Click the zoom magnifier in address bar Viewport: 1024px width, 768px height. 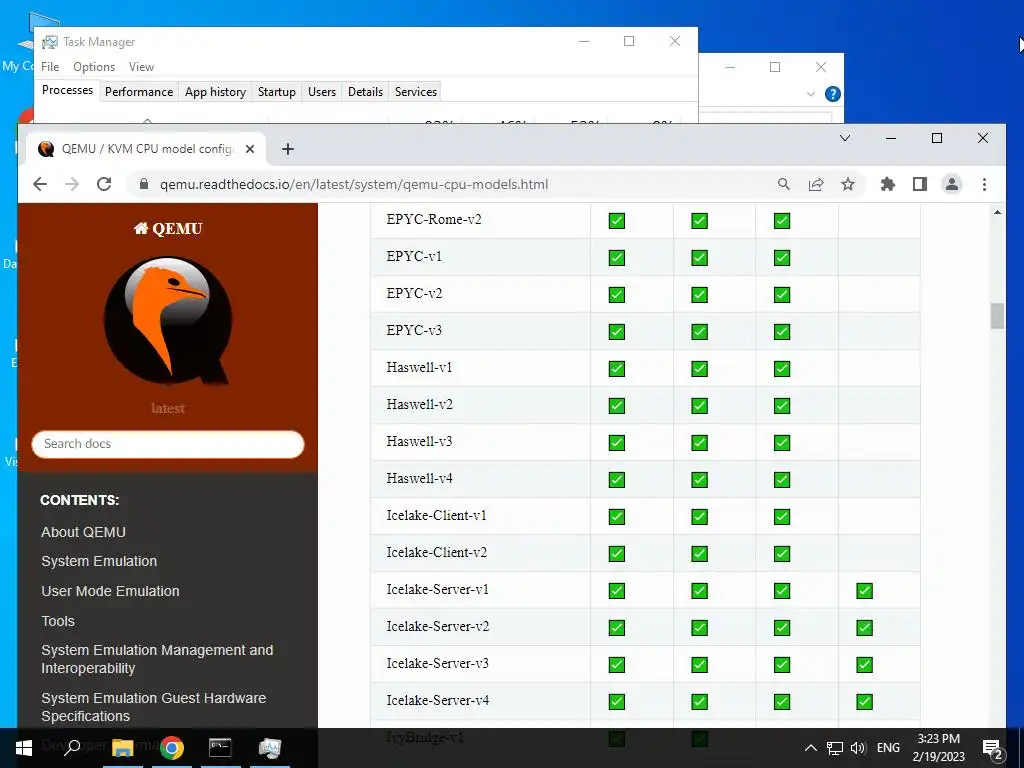coord(784,184)
